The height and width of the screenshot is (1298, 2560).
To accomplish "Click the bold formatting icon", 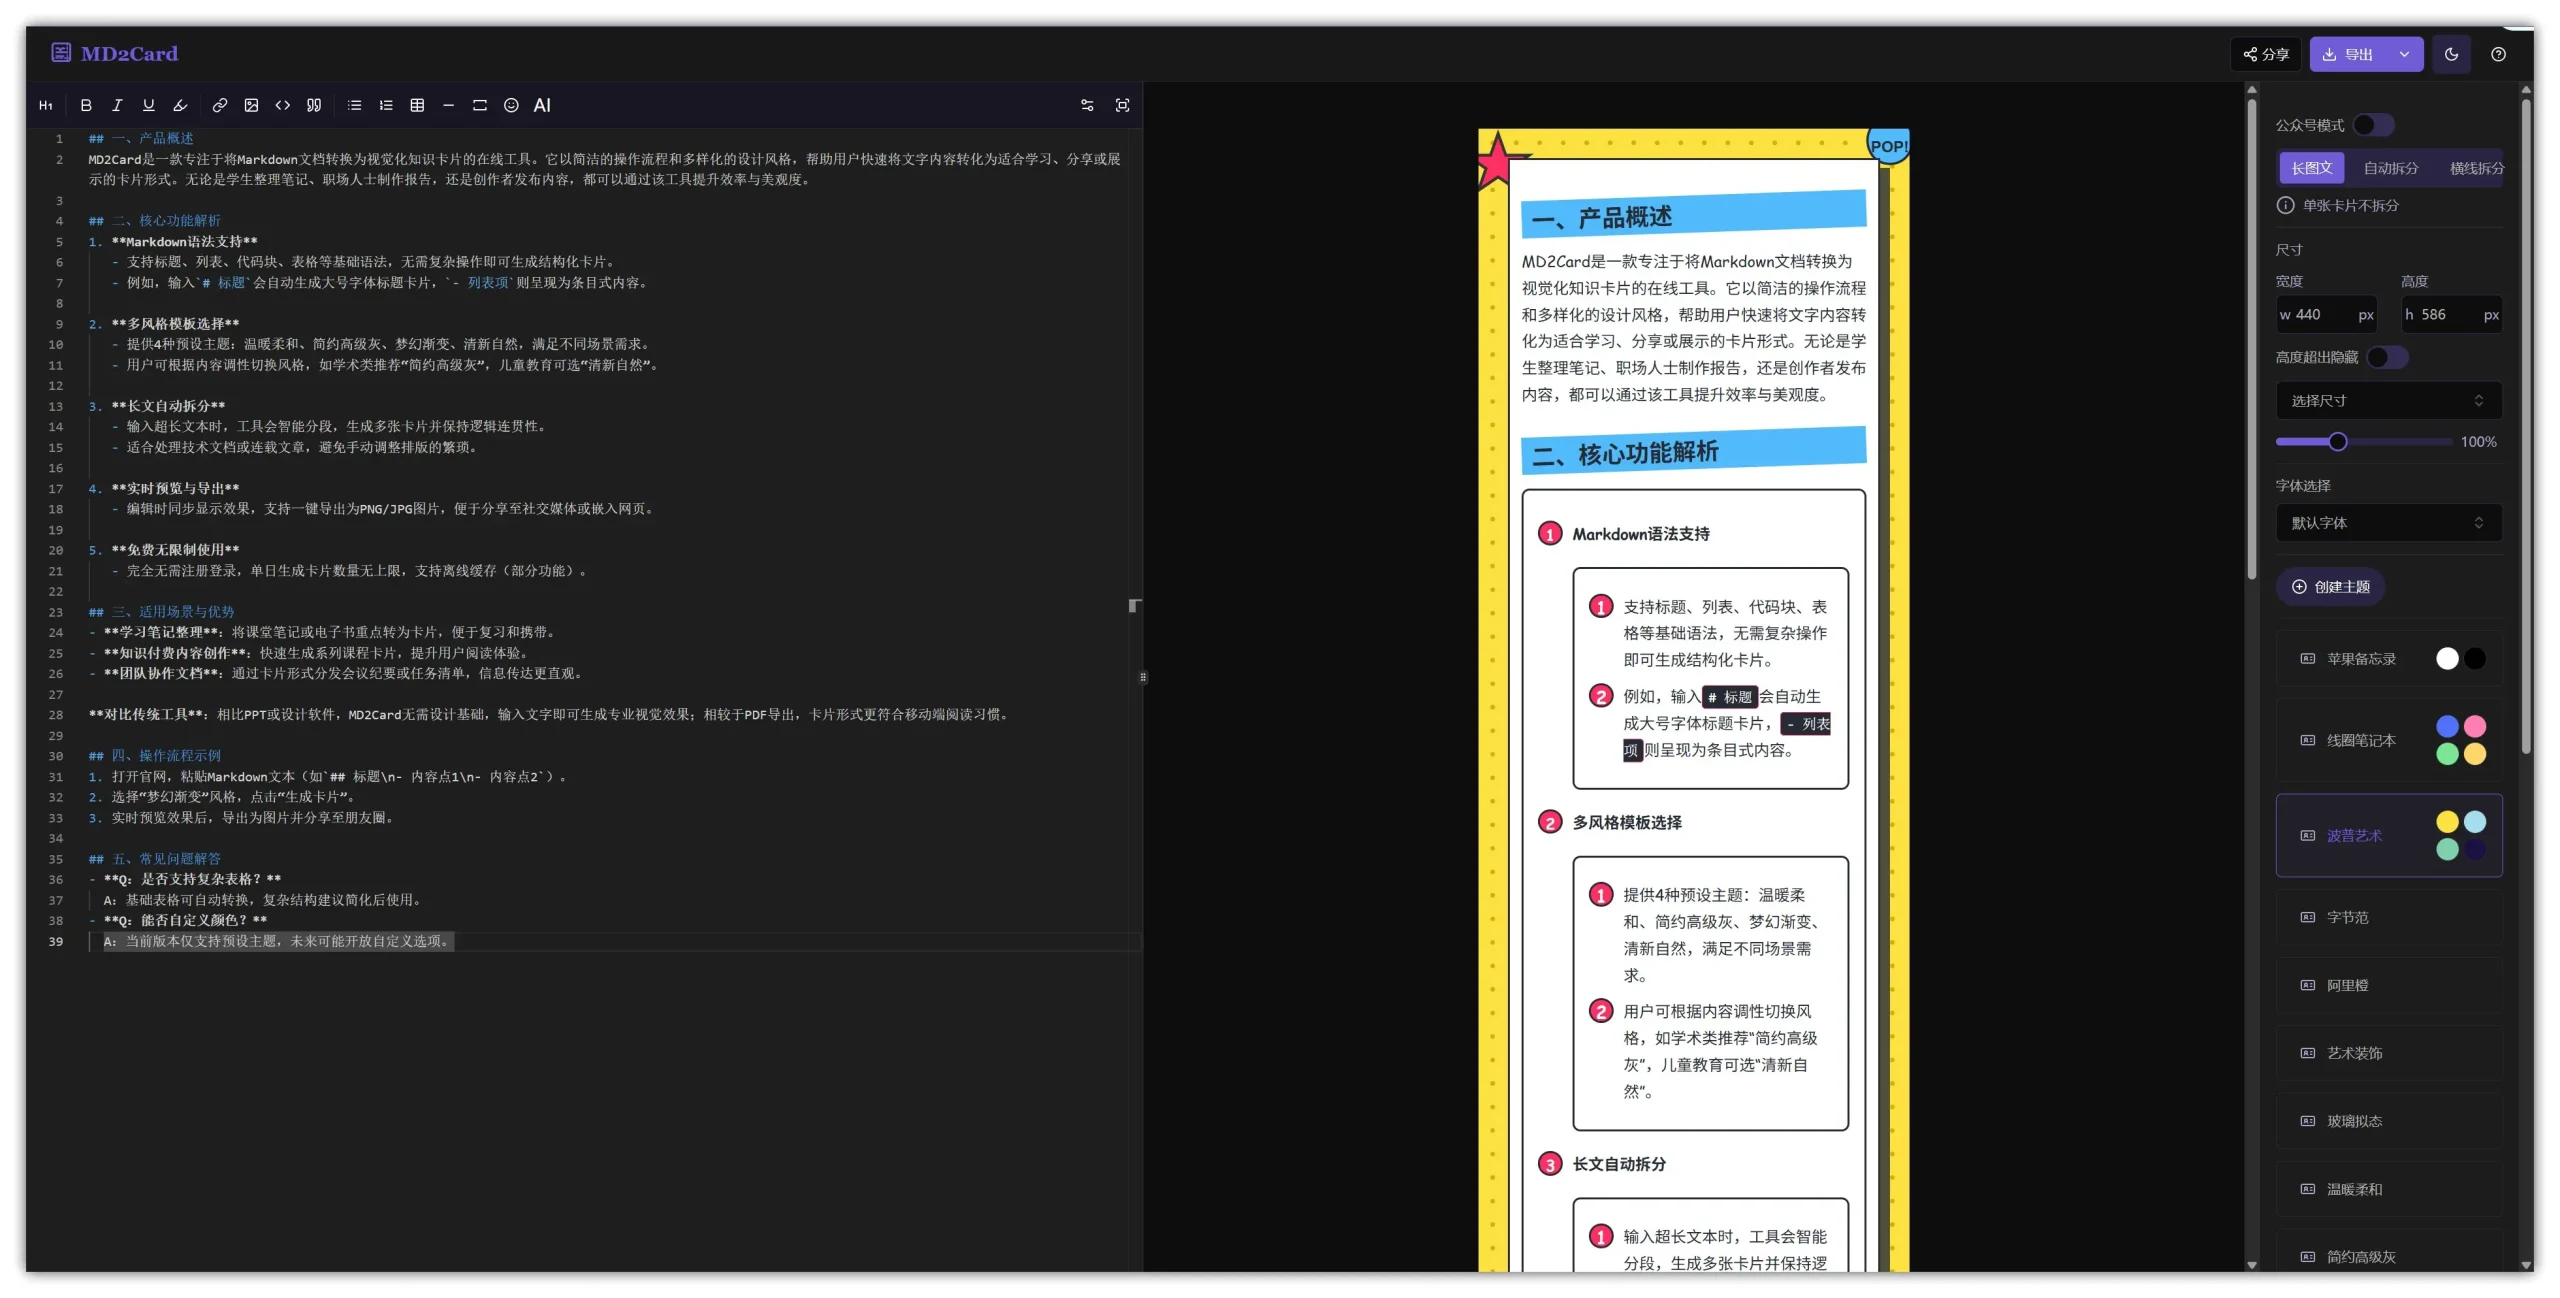I will click(86, 105).
